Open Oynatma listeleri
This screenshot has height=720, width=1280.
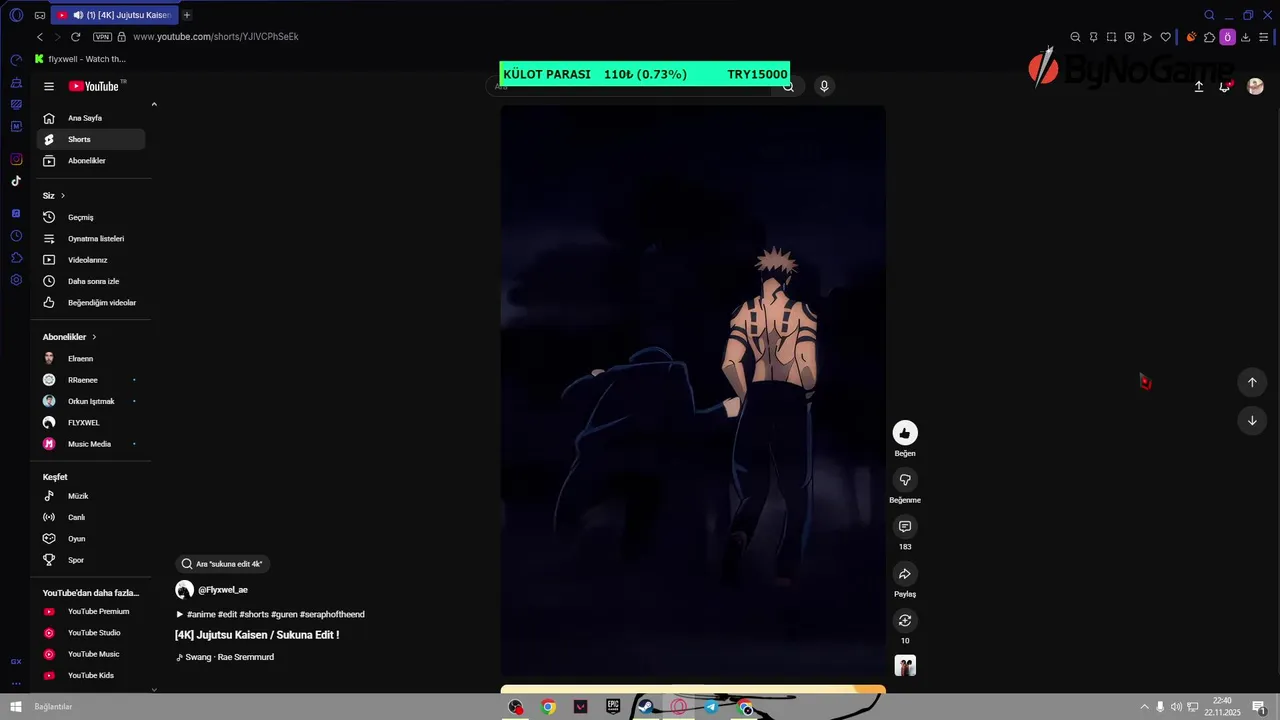(91, 239)
